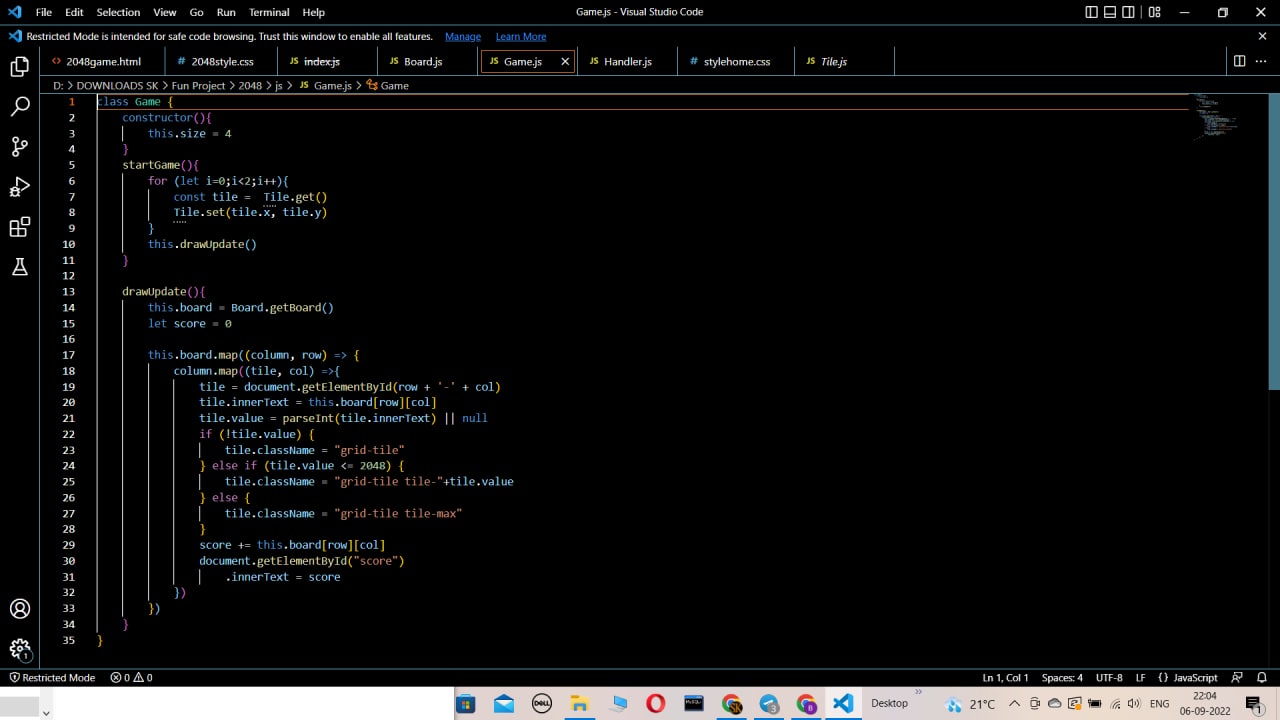Switch to the stylehome.css tab
1280x720 pixels.
point(736,61)
